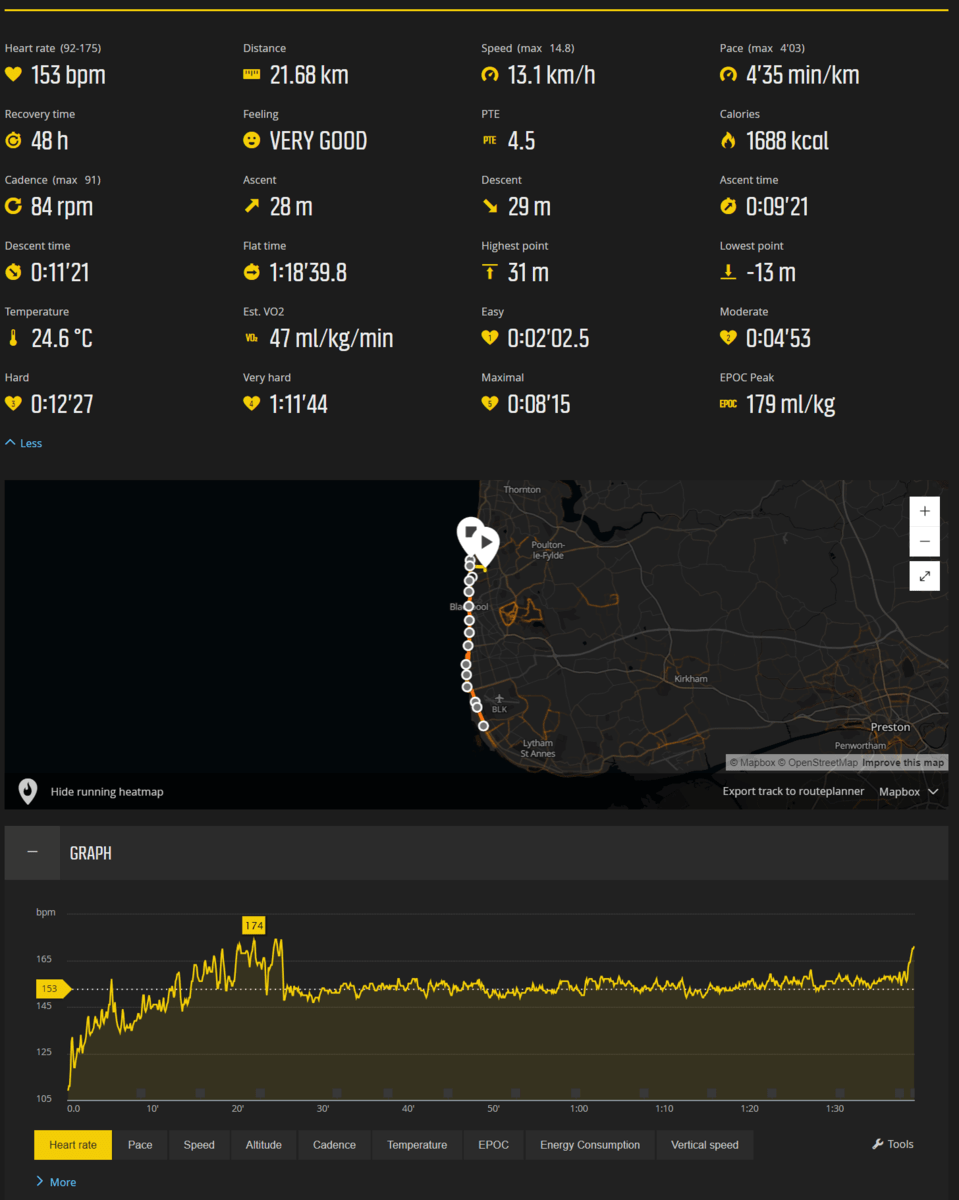The width and height of the screenshot is (959, 1200).
Task: Click the heart rate heart icon
Action: [x=13, y=75]
